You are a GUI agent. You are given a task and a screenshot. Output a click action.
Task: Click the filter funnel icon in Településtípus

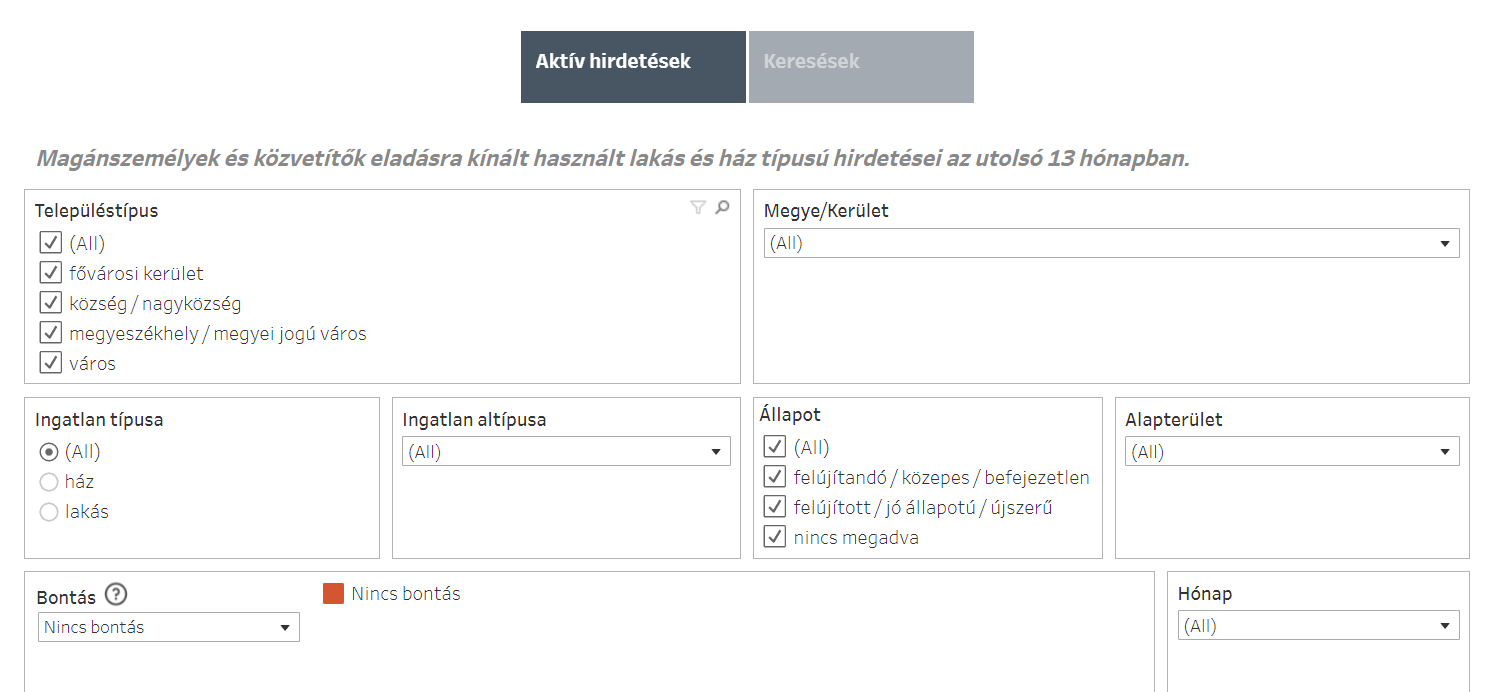698,208
